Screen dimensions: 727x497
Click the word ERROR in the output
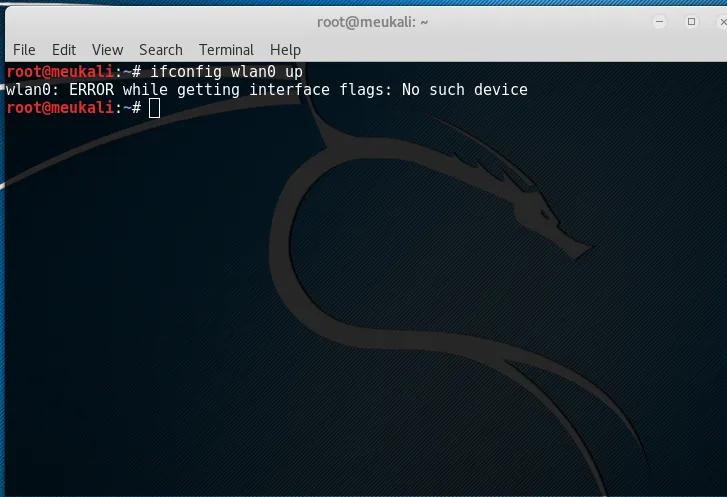click(93, 90)
